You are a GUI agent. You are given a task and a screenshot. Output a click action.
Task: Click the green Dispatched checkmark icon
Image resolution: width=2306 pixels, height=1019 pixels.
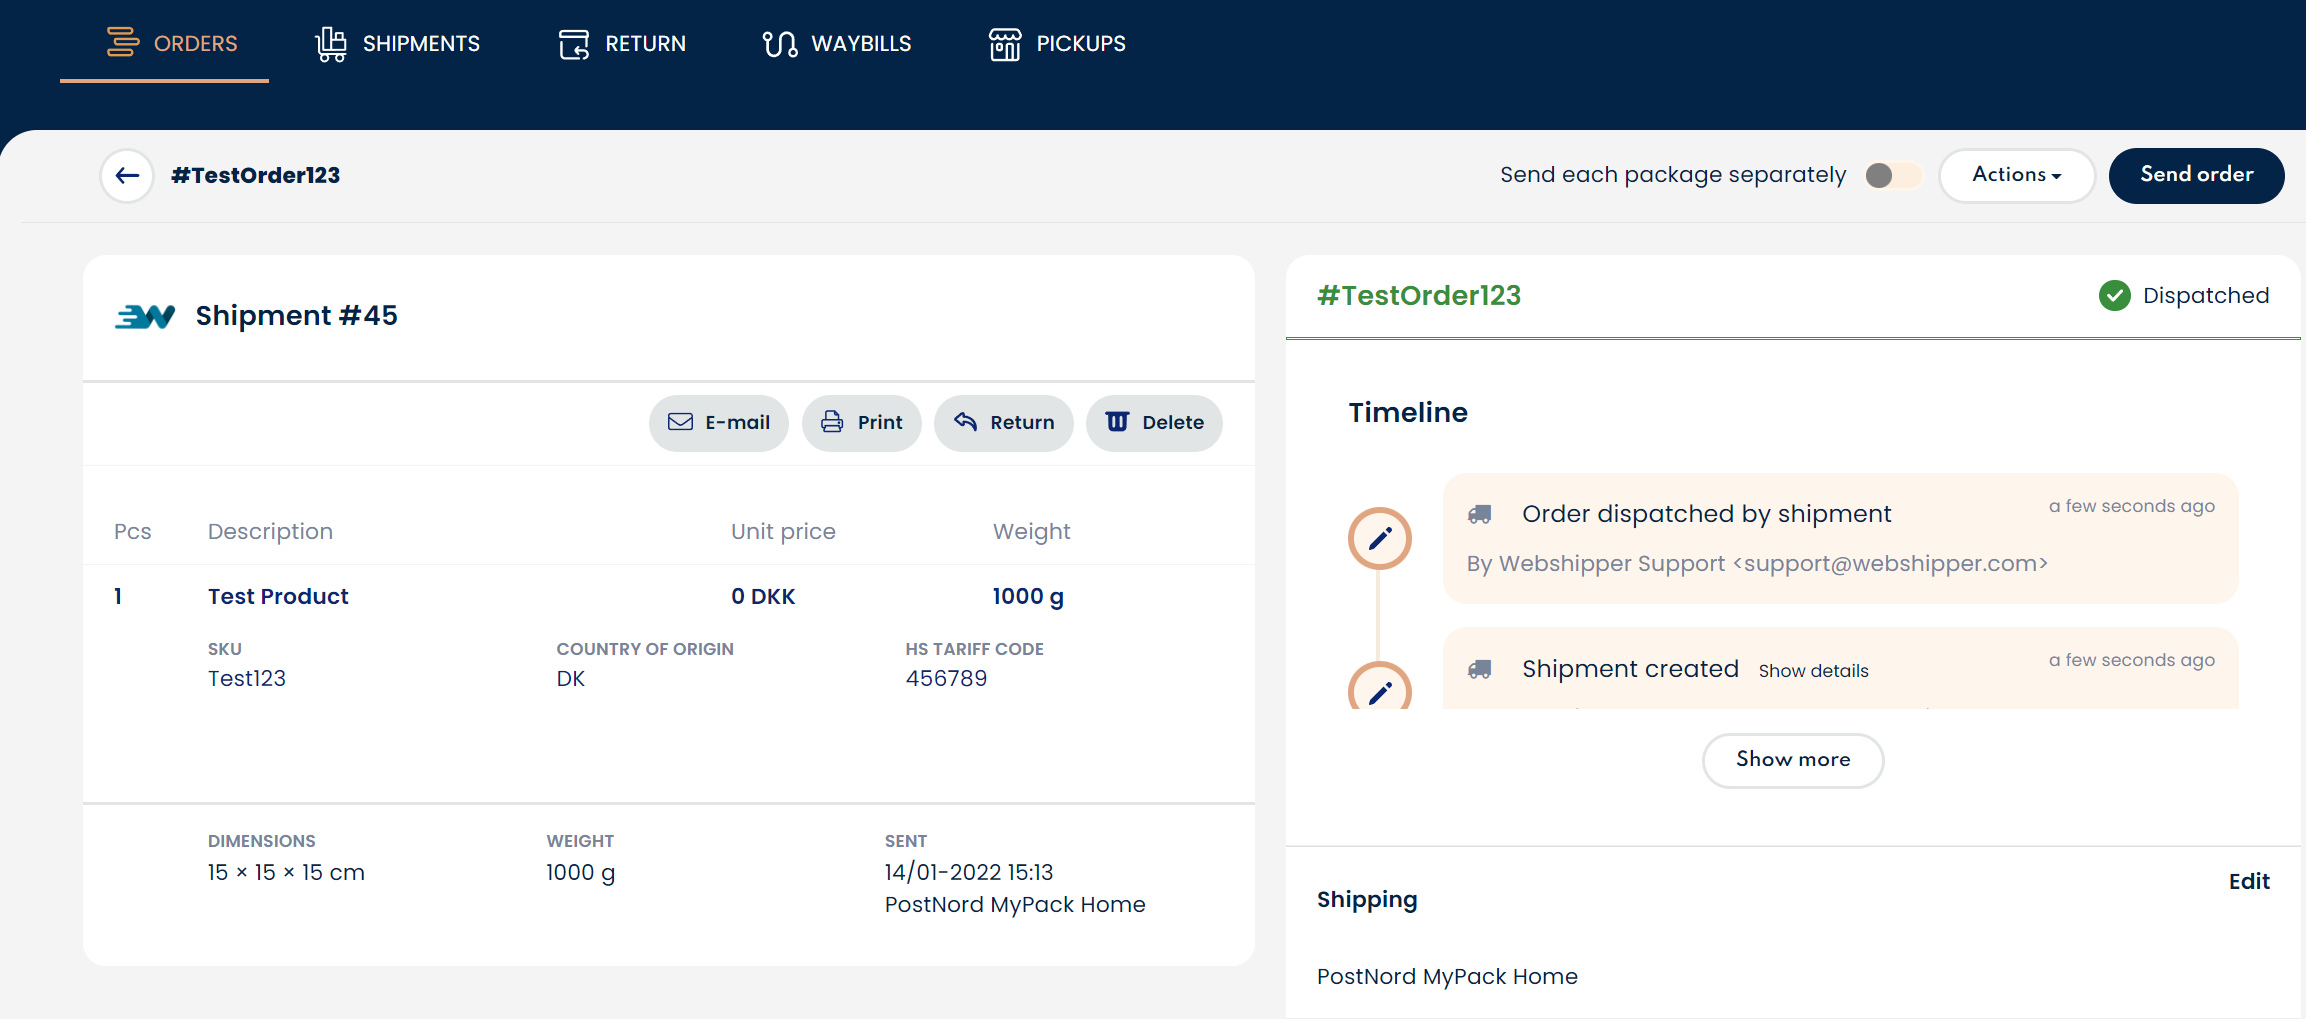2114,296
